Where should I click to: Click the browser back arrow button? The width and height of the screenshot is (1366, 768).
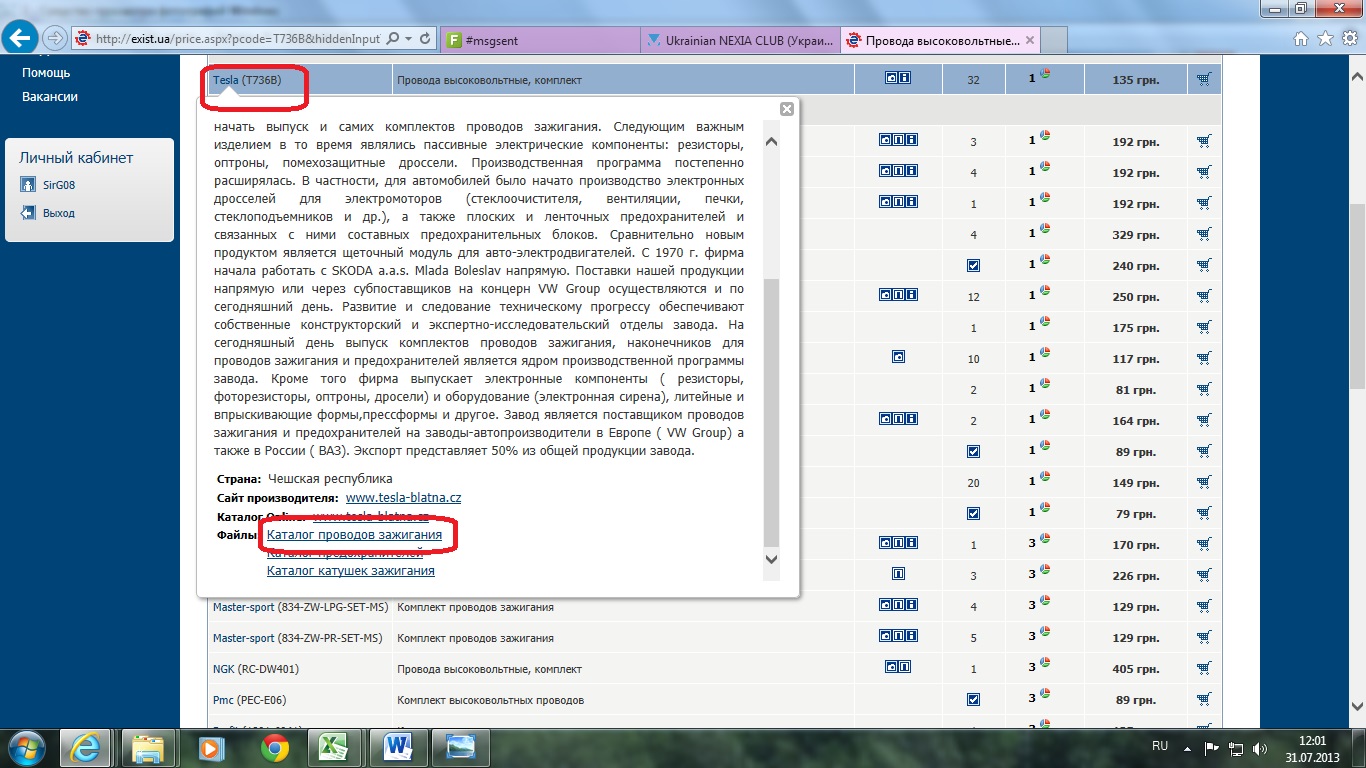click(22, 38)
